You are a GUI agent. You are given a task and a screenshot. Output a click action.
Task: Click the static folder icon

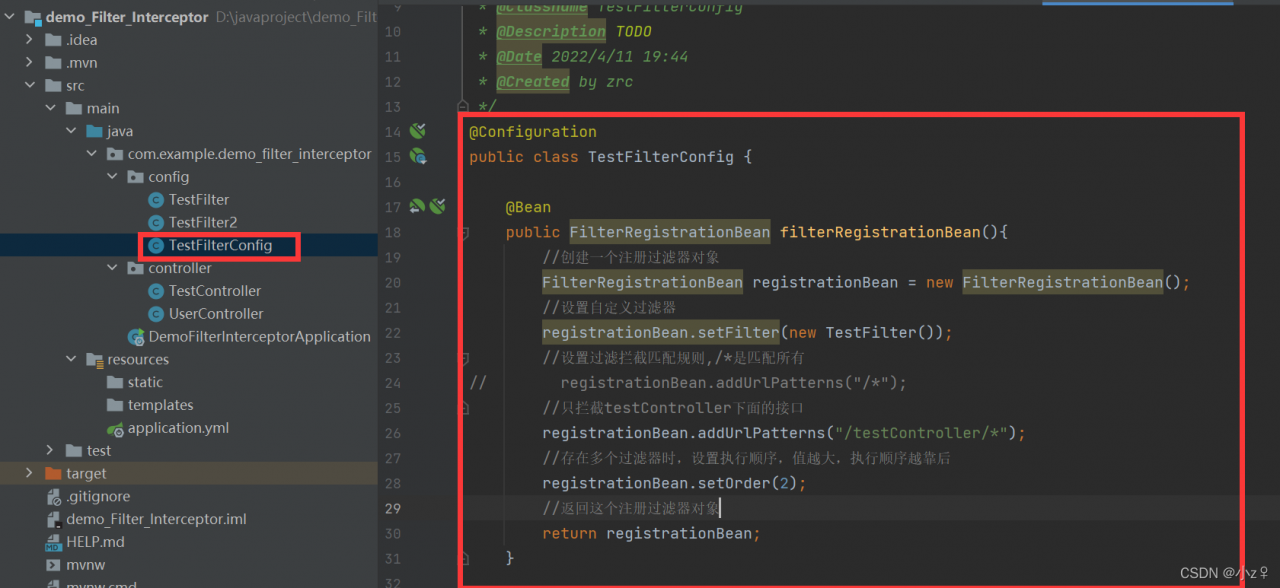(x=115, y=382)
